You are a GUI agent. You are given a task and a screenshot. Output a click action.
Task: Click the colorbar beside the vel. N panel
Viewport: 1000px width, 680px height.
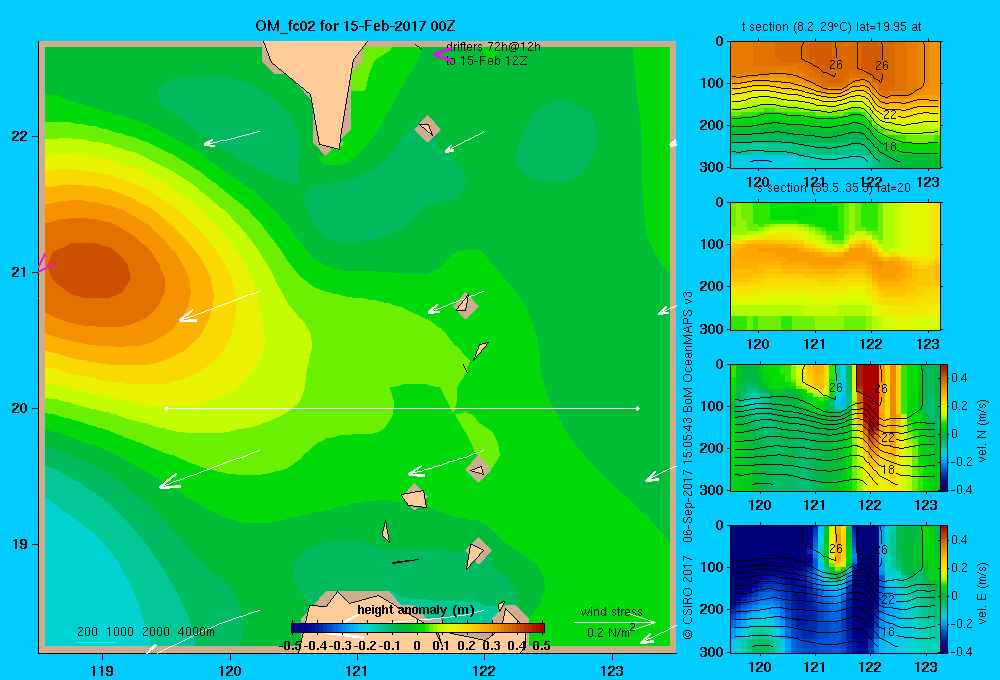click(945, 427)
